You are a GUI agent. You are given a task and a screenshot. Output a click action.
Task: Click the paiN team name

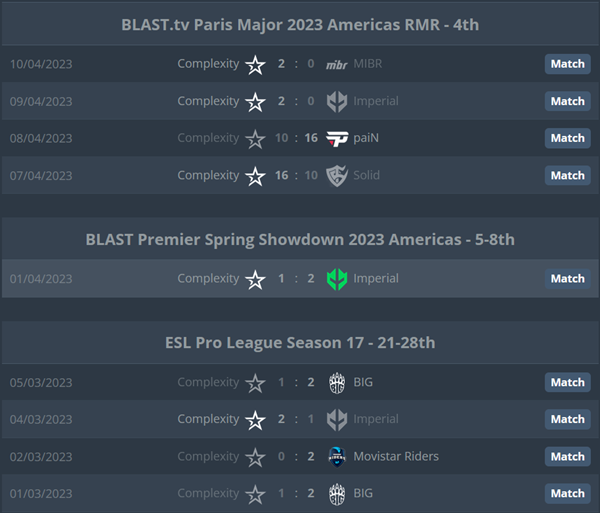(x=366, y=138)
